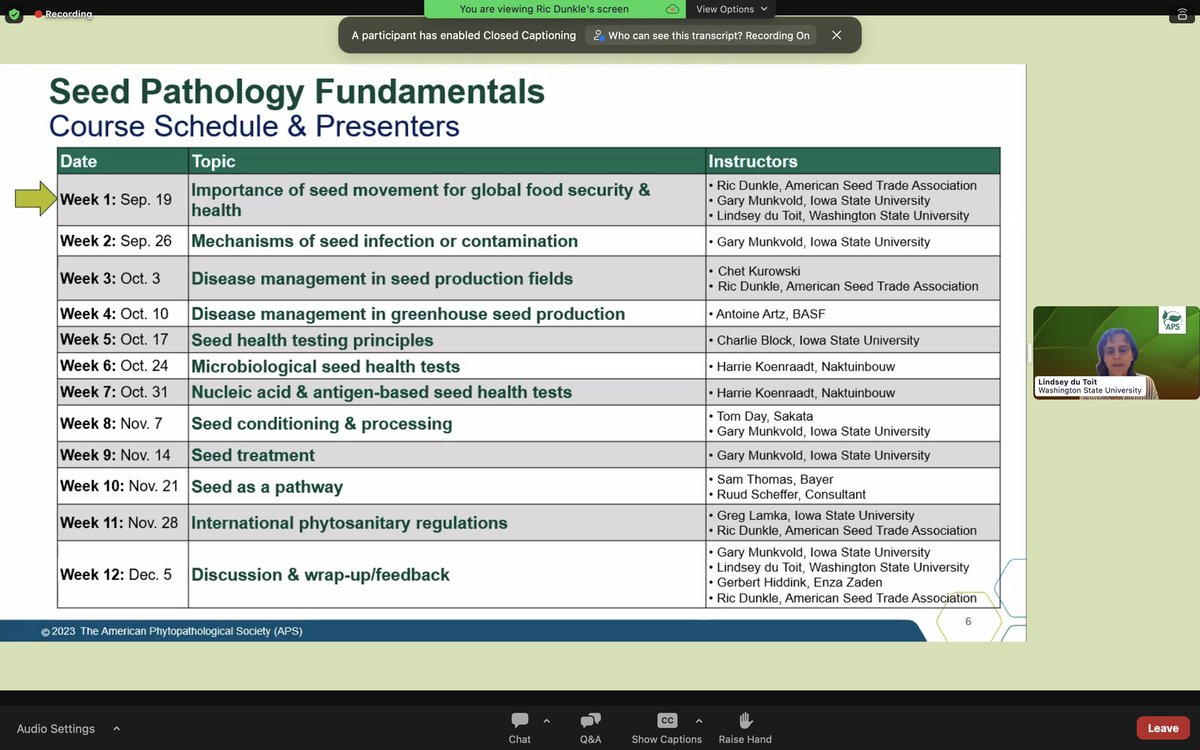Expand the Audio Settings chevron
This screenshot has height=750, width=1200.
(116, 728)
